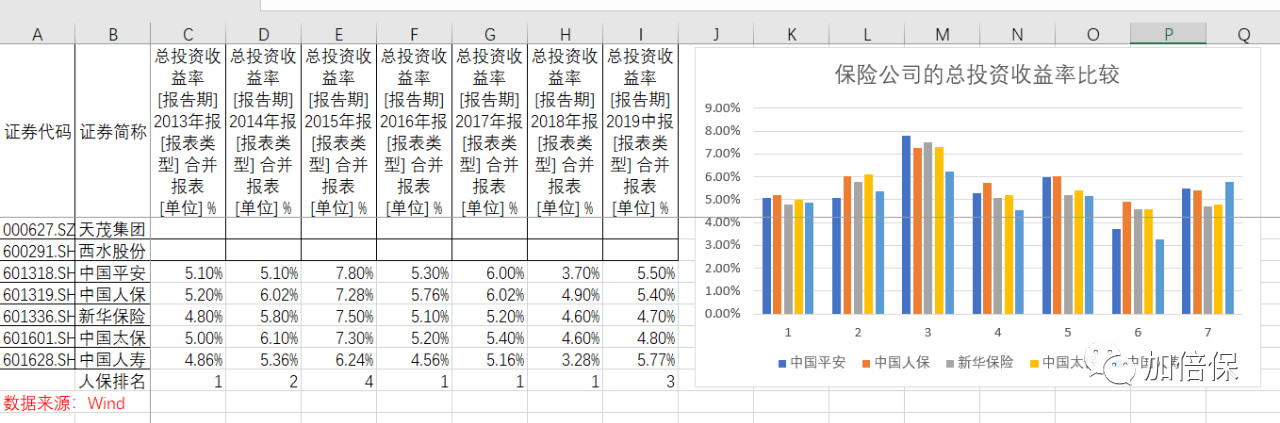Select column Q header
This screenshot has width=1280, height=423.
[1243, 34]
